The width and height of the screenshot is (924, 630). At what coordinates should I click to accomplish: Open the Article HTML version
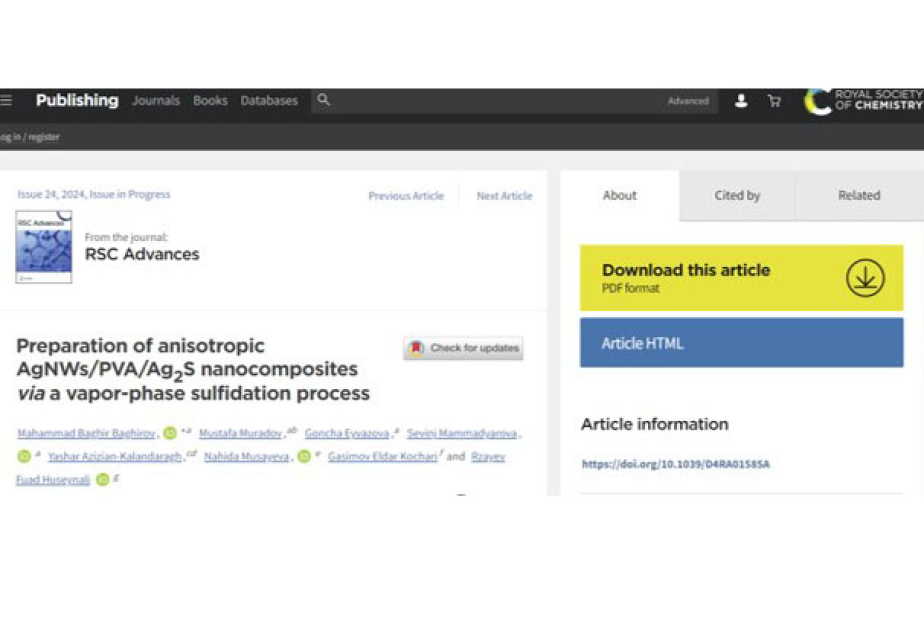pos(741,342)
